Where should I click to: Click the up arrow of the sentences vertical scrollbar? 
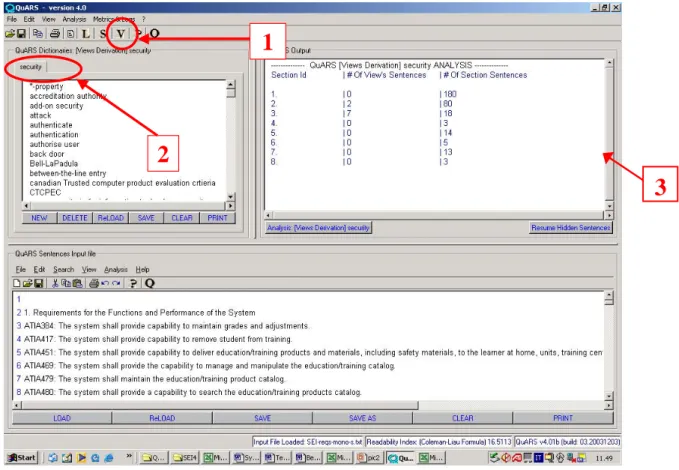pyautogui.click(x=609, y=296)
